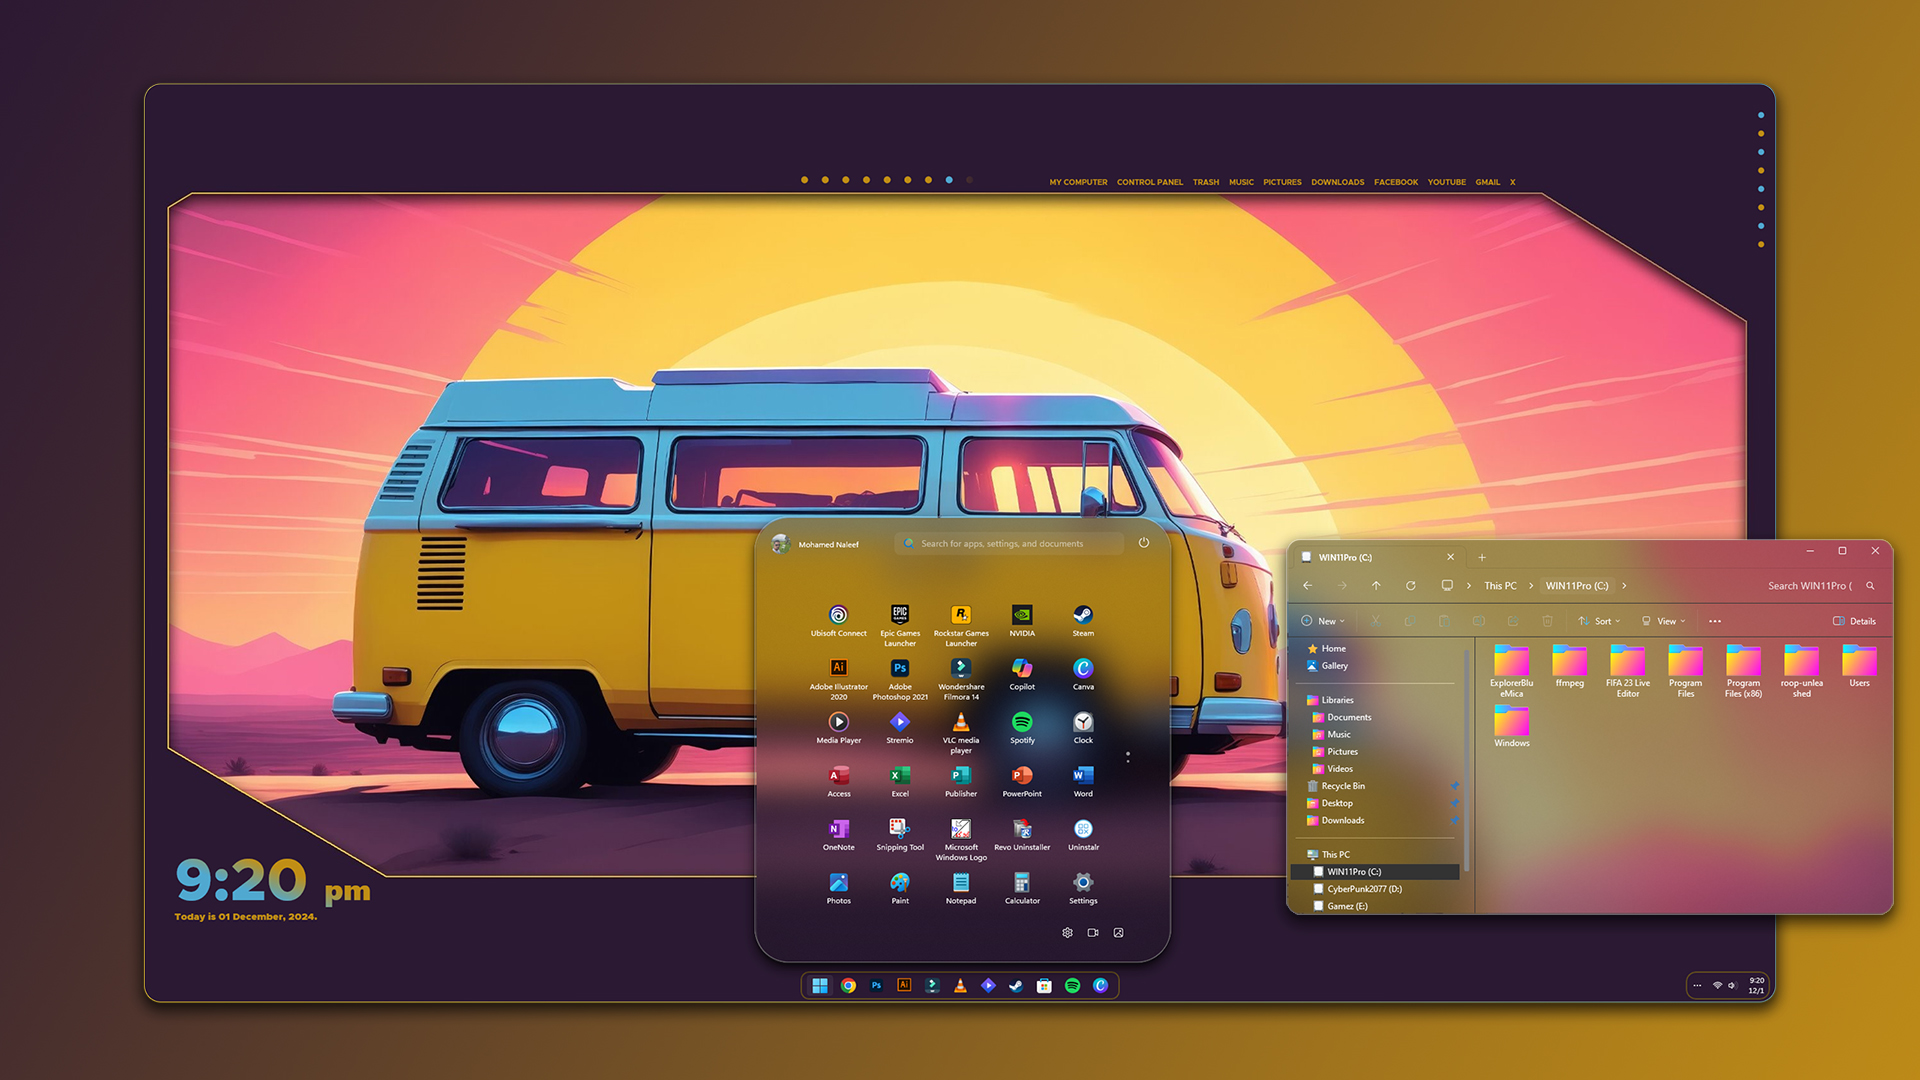The width and height of the screenshot is (1920, 1080).
Task: Add a new tab in File Explorer
Action: click(x=1482, y=557)
